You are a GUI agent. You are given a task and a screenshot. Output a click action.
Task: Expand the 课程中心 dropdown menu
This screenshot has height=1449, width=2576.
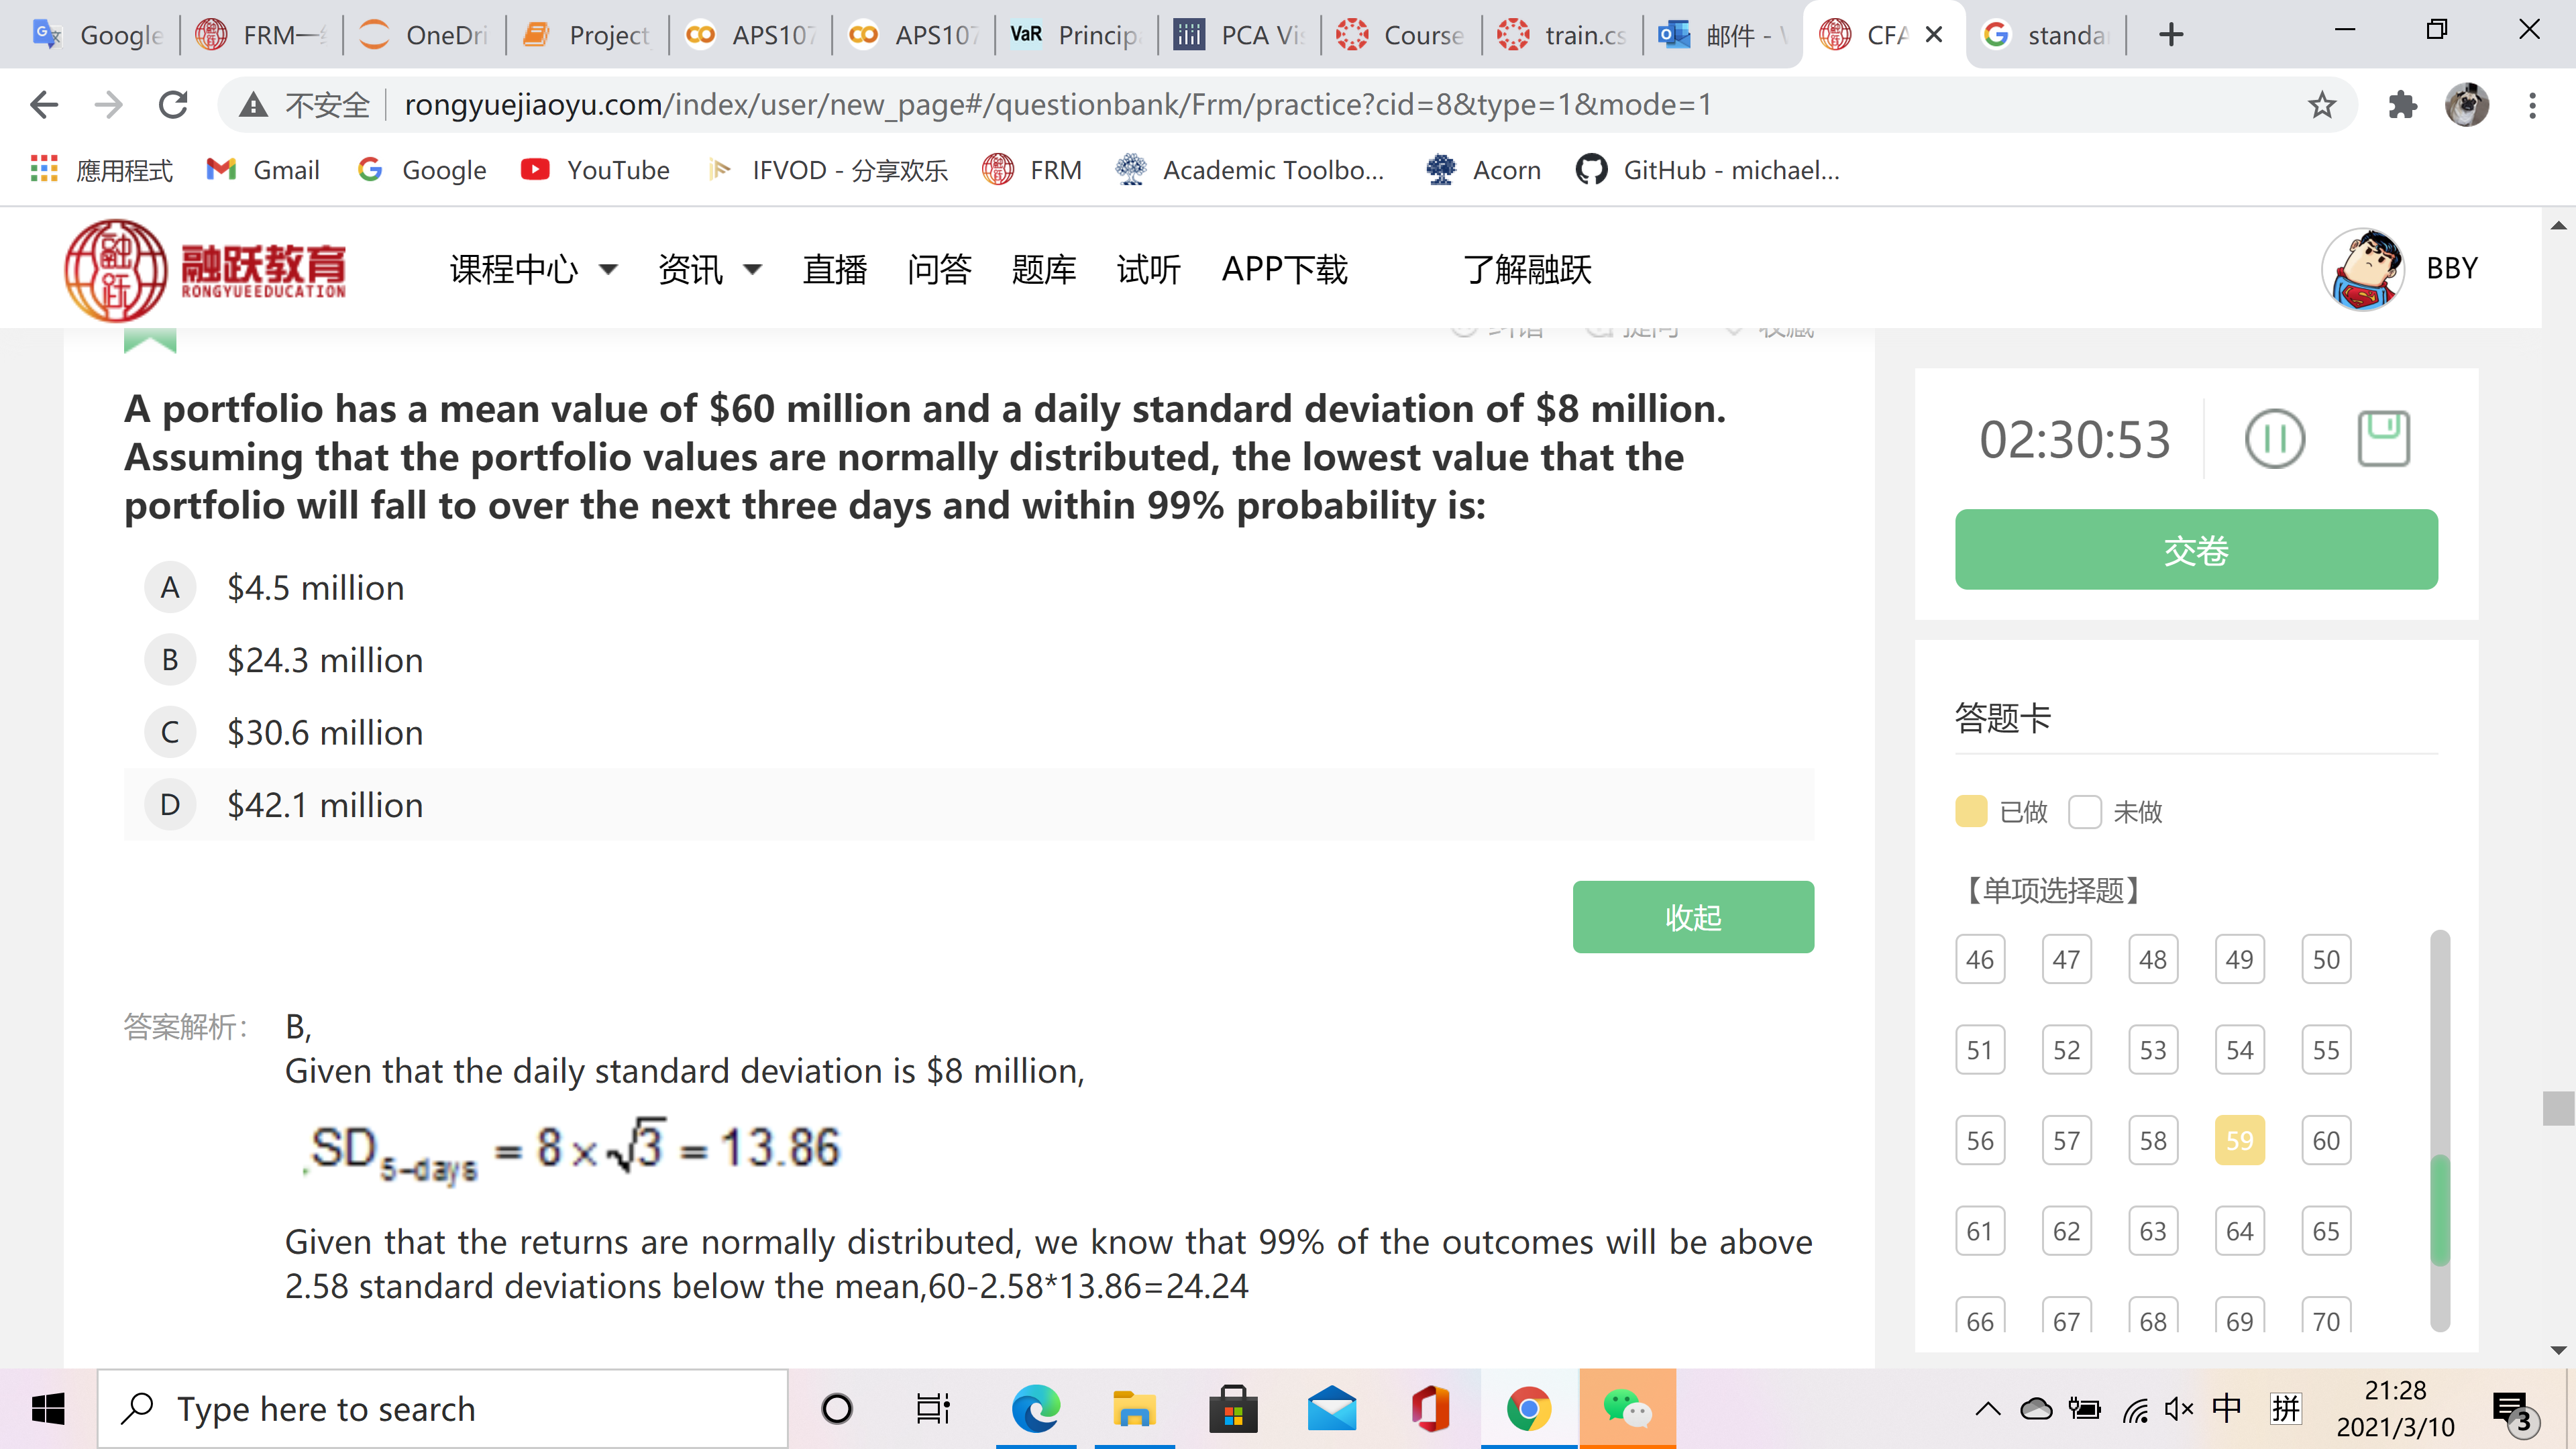click(533, 270)
